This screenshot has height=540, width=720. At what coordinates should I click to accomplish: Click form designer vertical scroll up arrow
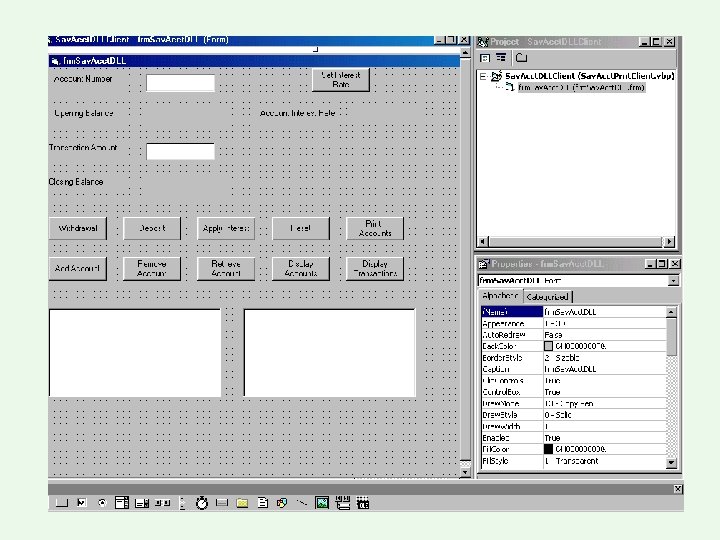(465, 53)
